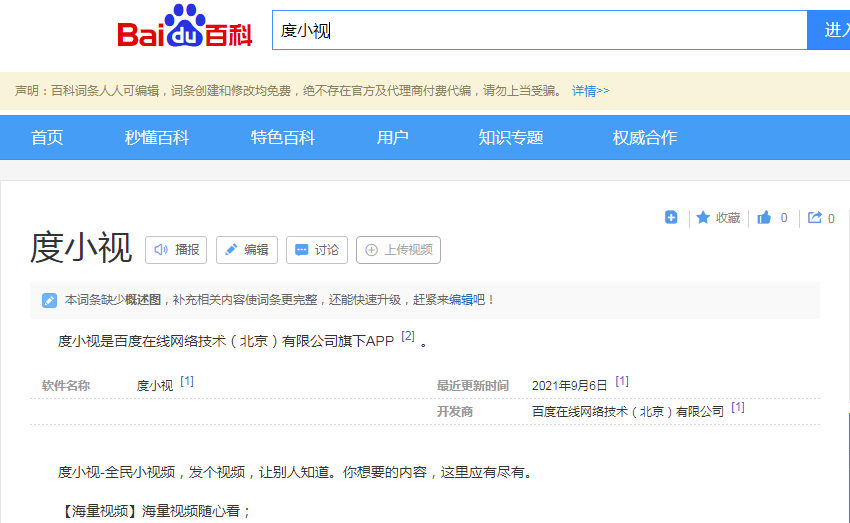This screenshot has height=523, width=850.
Task: Open the 用户 navigation menu
Action: coord(392,138)
